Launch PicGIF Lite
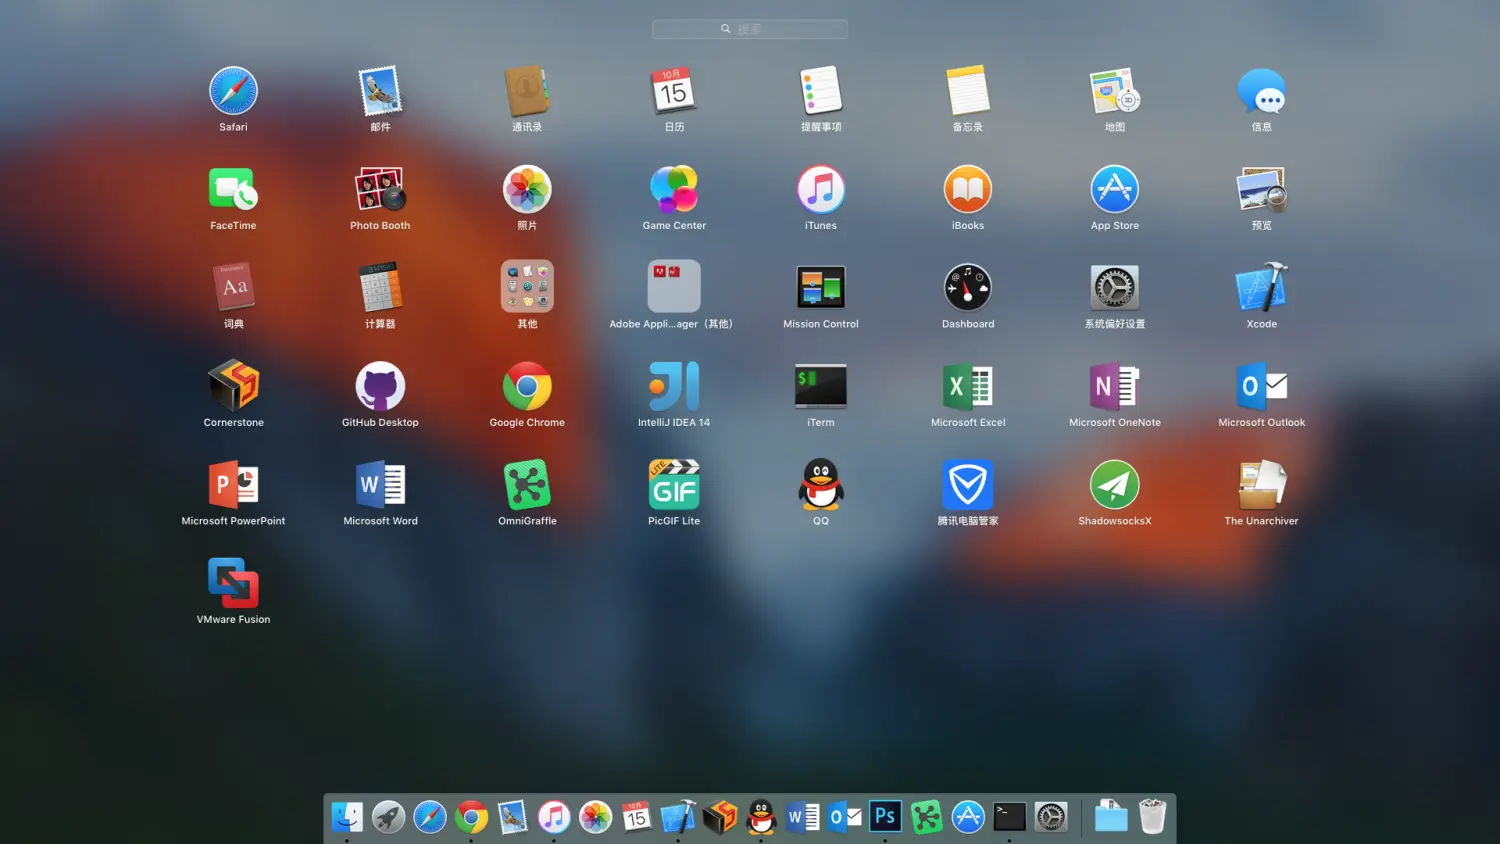The width and height of the screenshot is (1500, 844). [x=674, y=485]
